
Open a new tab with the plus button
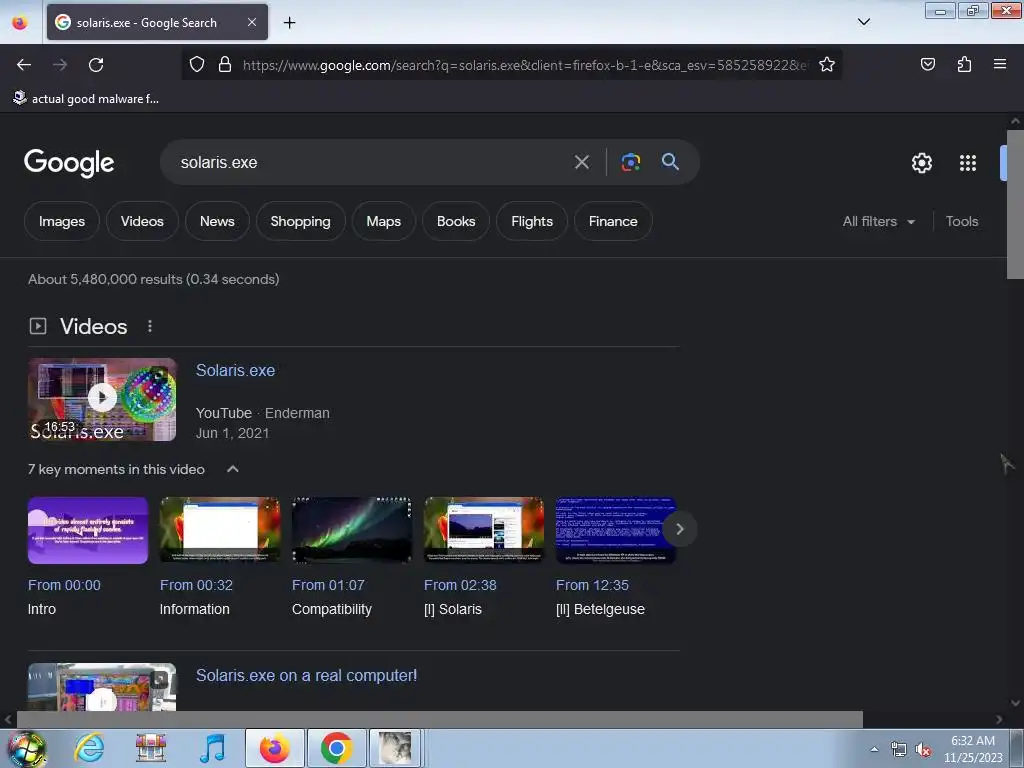click(289, 23)
